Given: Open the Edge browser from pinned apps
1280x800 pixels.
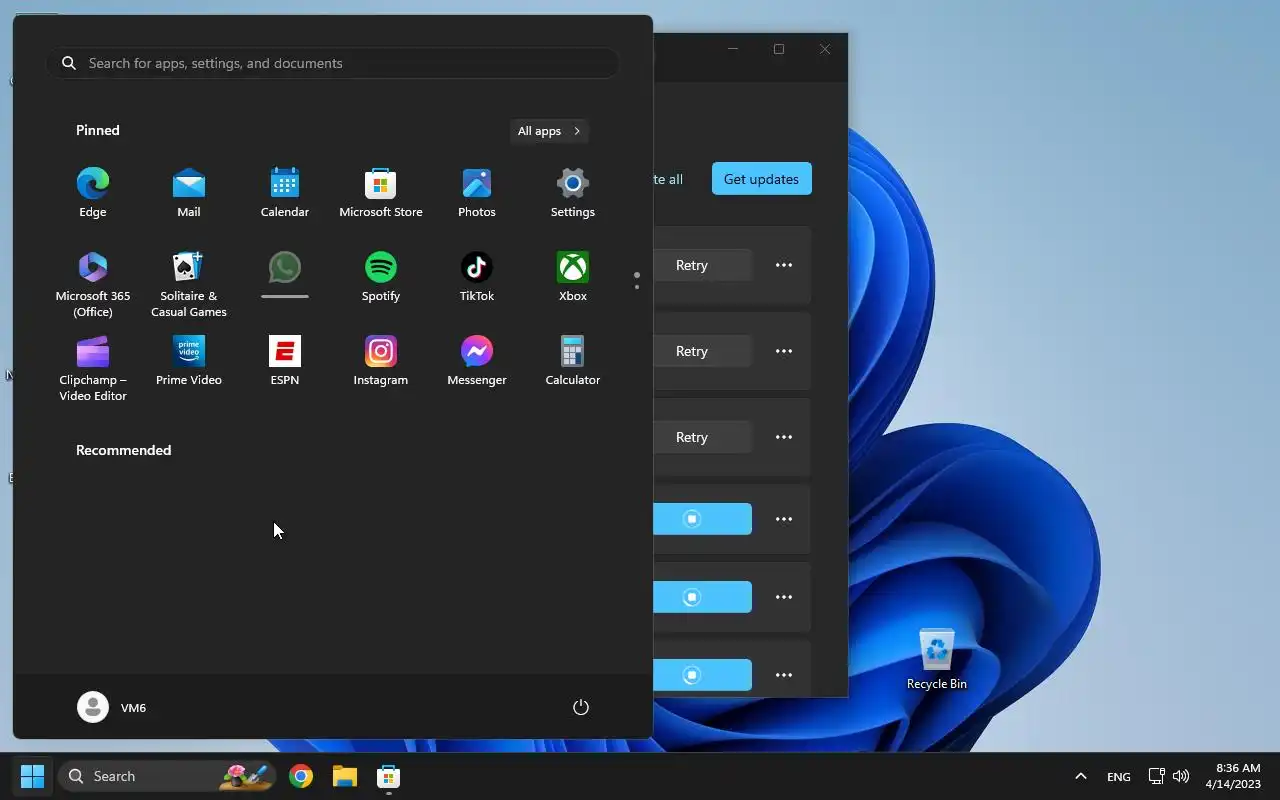Looking at the screenshot, I should (93, 193).
